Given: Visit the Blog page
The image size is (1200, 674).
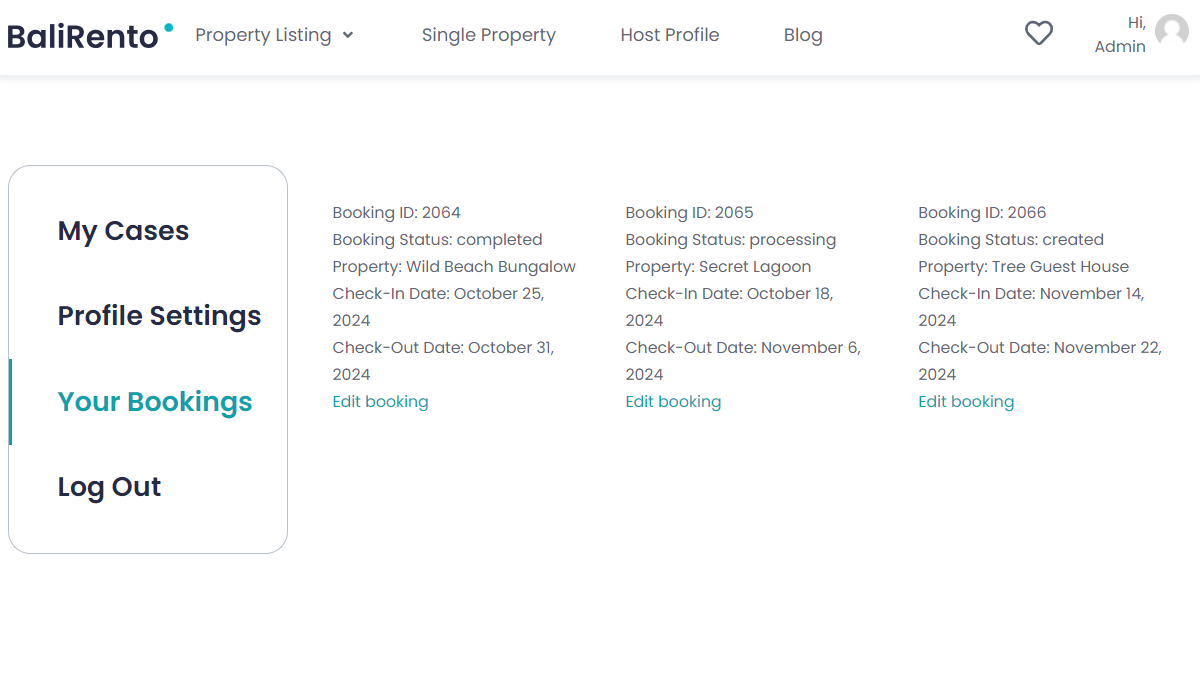Looking at the screenshot, I should (803, 34).
